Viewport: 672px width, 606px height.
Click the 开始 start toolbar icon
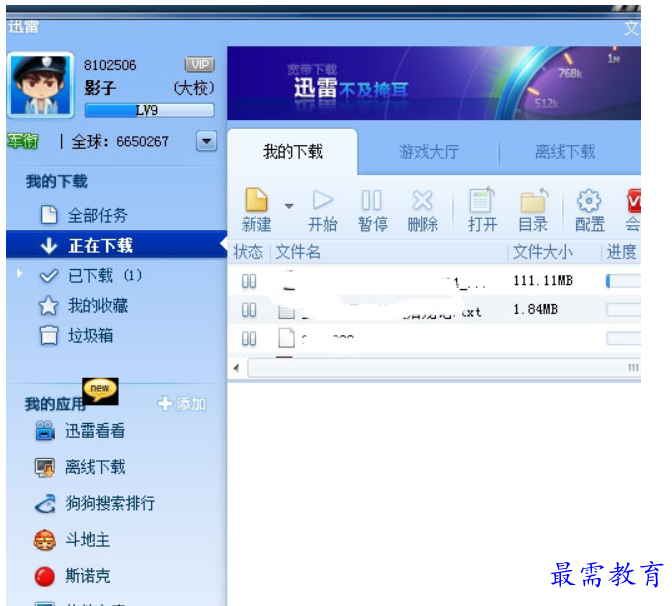[323, 200]
